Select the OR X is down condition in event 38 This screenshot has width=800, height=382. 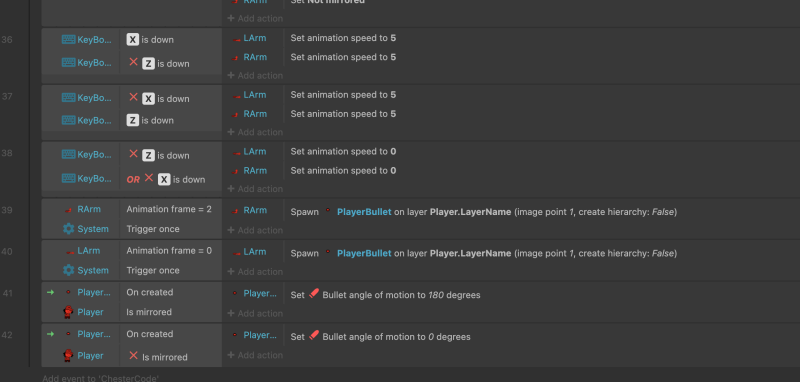point(166,179)
